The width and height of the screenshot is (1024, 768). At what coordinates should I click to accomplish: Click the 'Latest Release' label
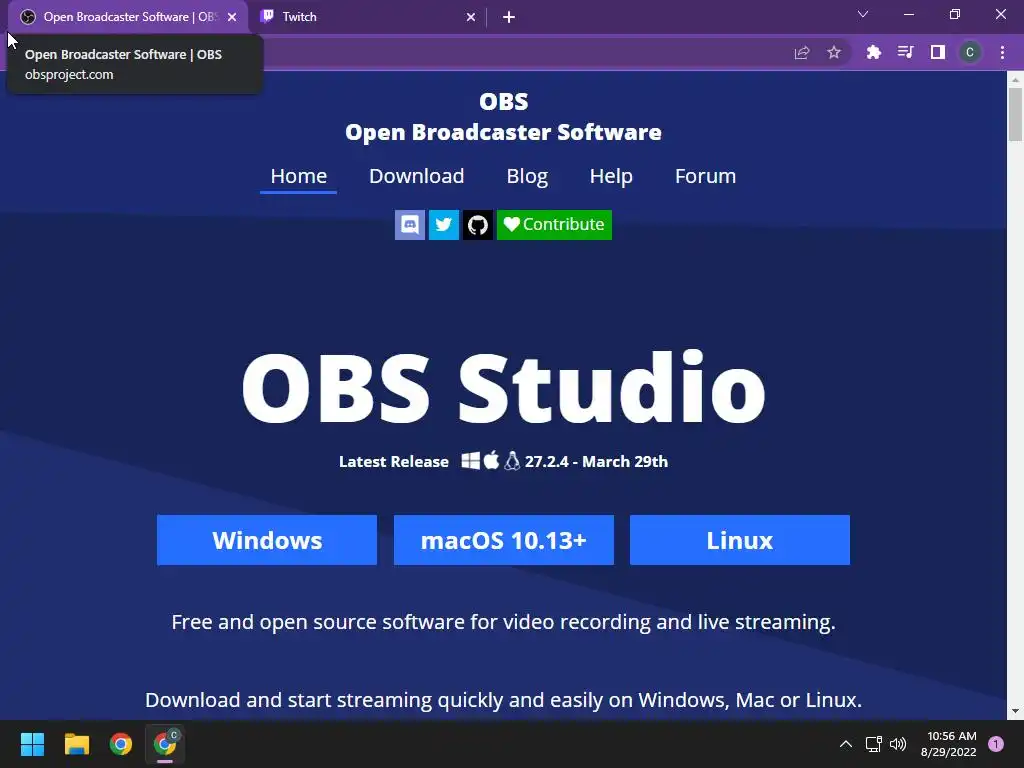pyautogui.click(x=394, y=462)
